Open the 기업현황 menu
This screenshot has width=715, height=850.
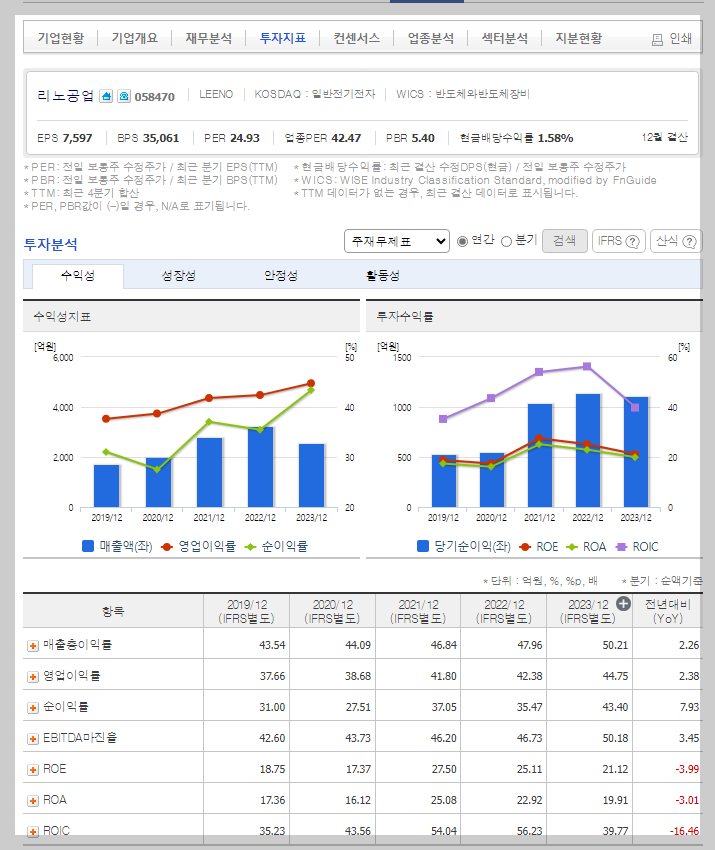pyautogui.click(x=61, y=38)
